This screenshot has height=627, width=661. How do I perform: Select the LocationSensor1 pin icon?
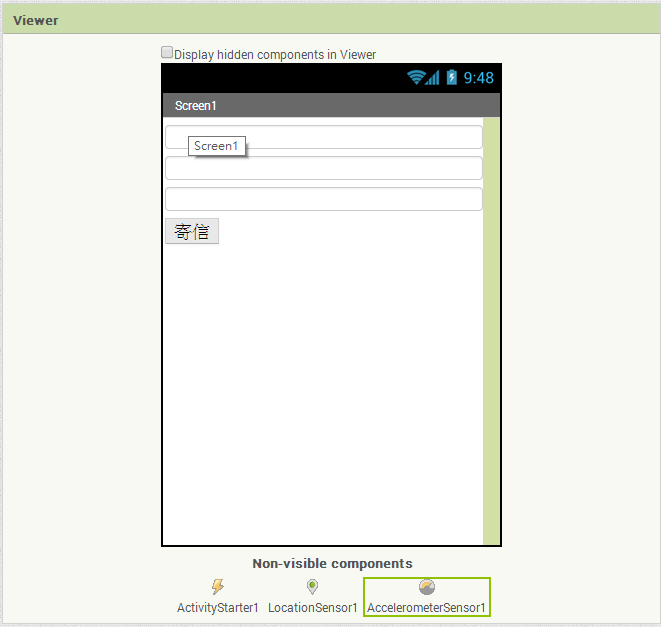[312, 586]
